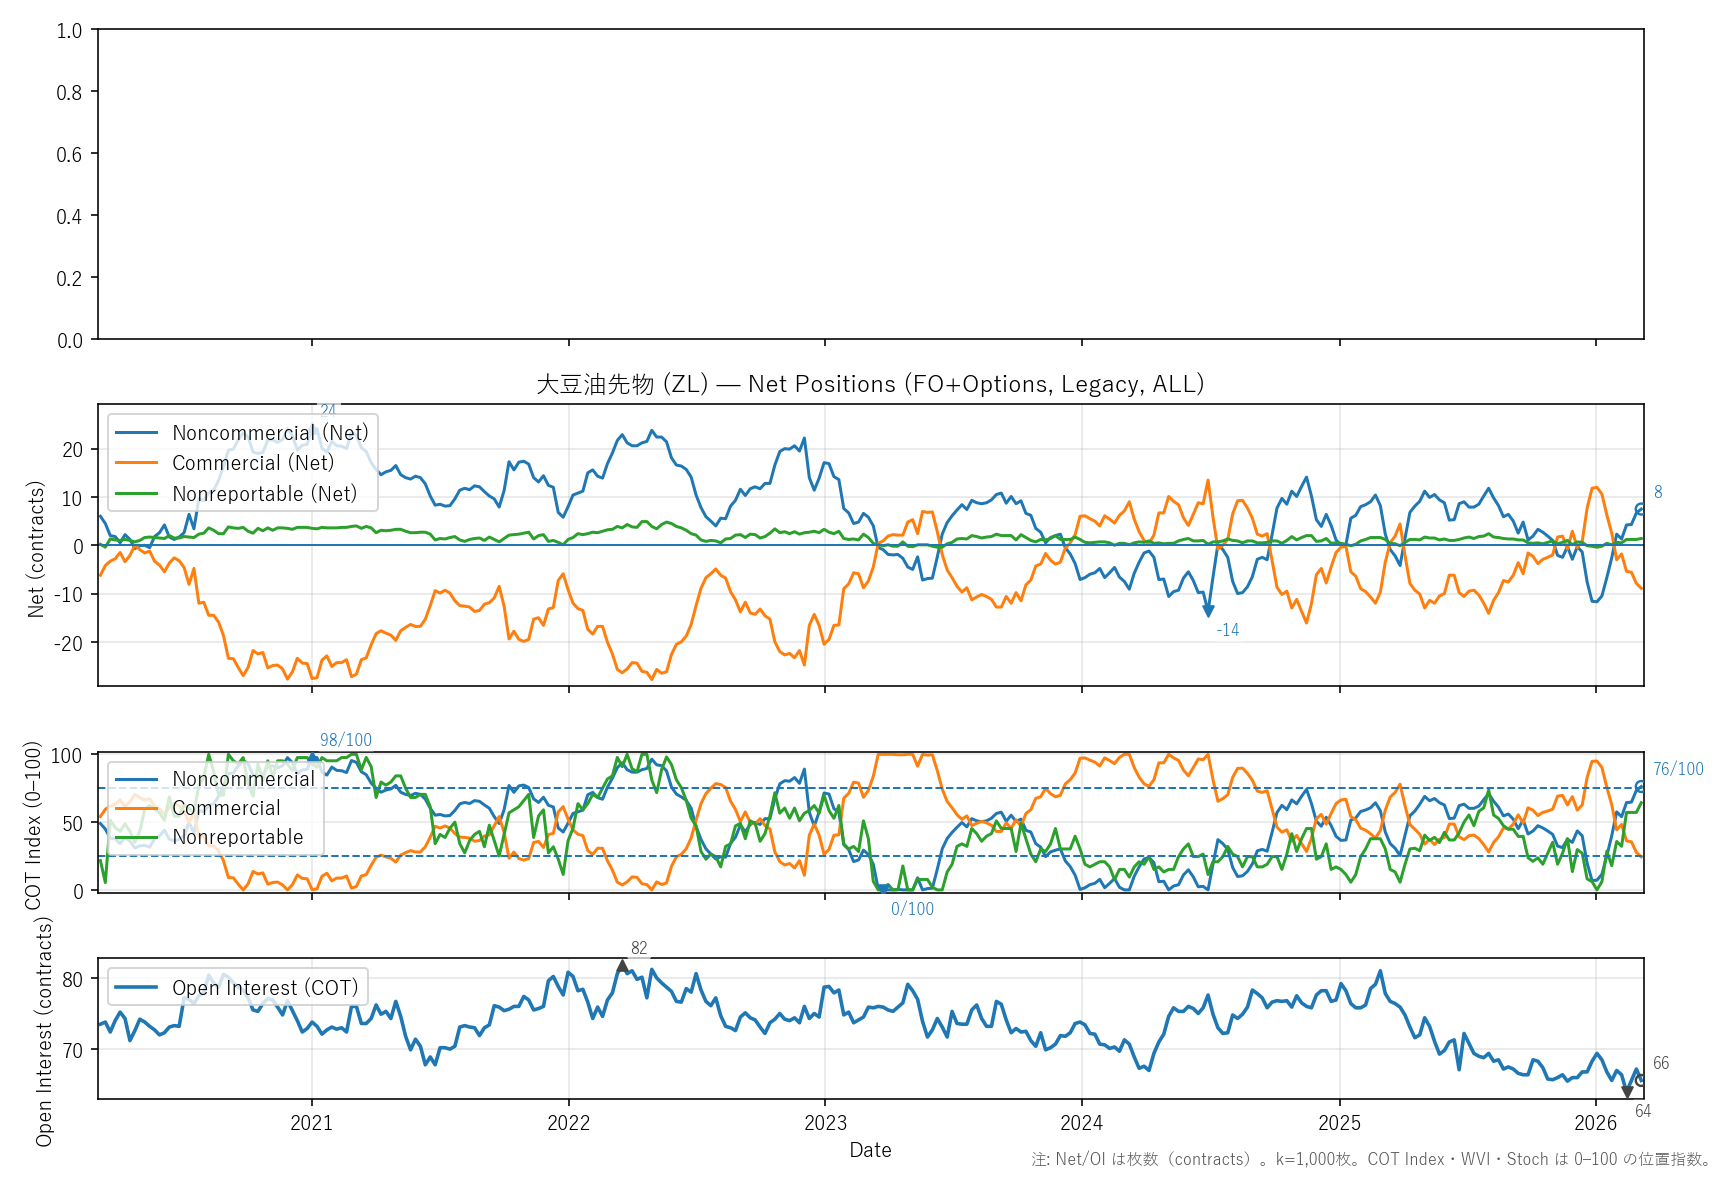Click the open interest low triangle at 64

click(x=1627, y=1092)
